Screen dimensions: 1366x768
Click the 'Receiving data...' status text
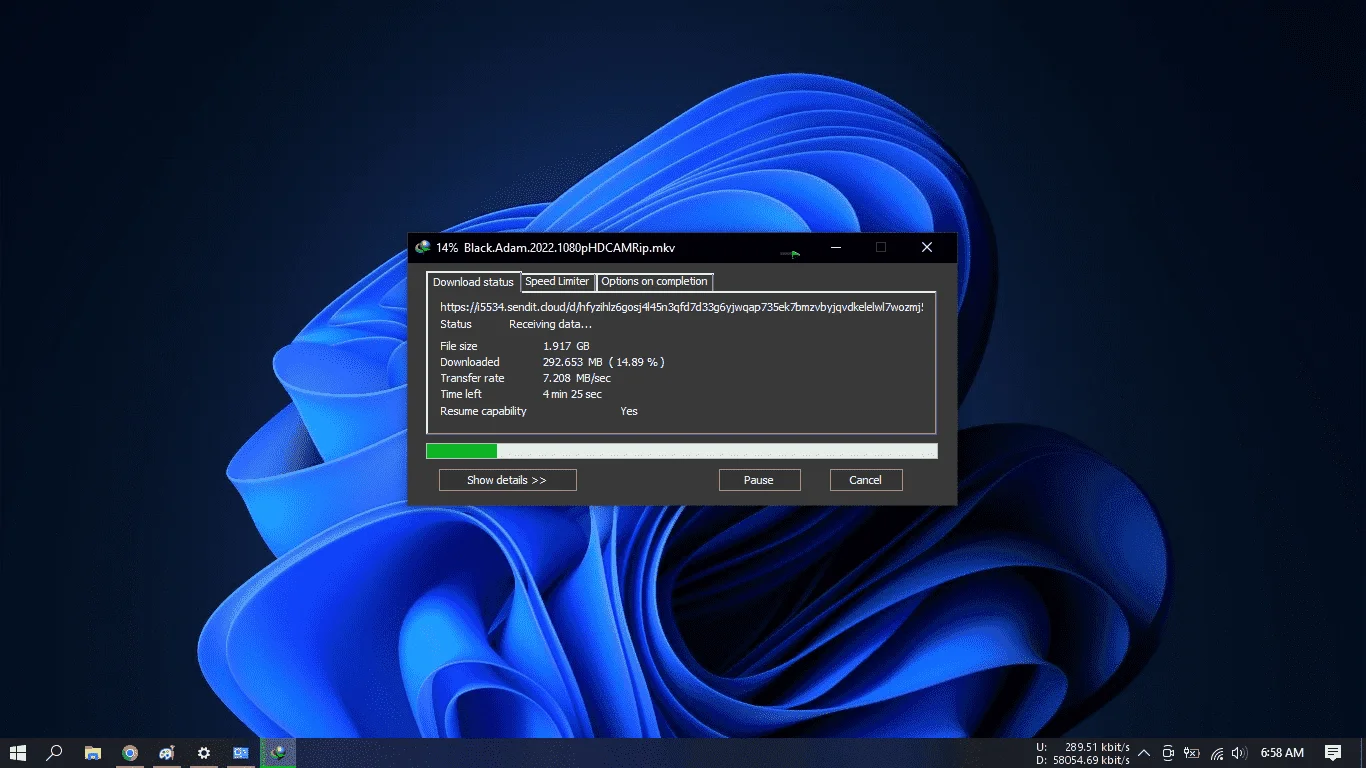550,324
